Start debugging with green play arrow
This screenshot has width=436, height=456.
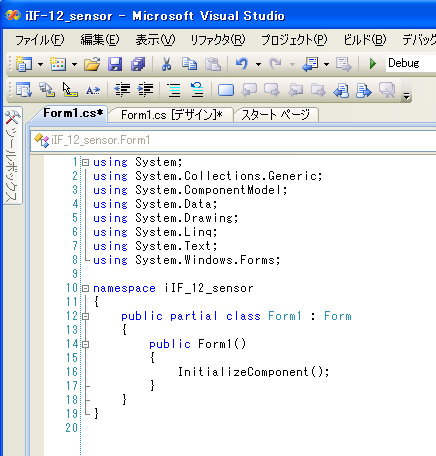click(373, 63)
